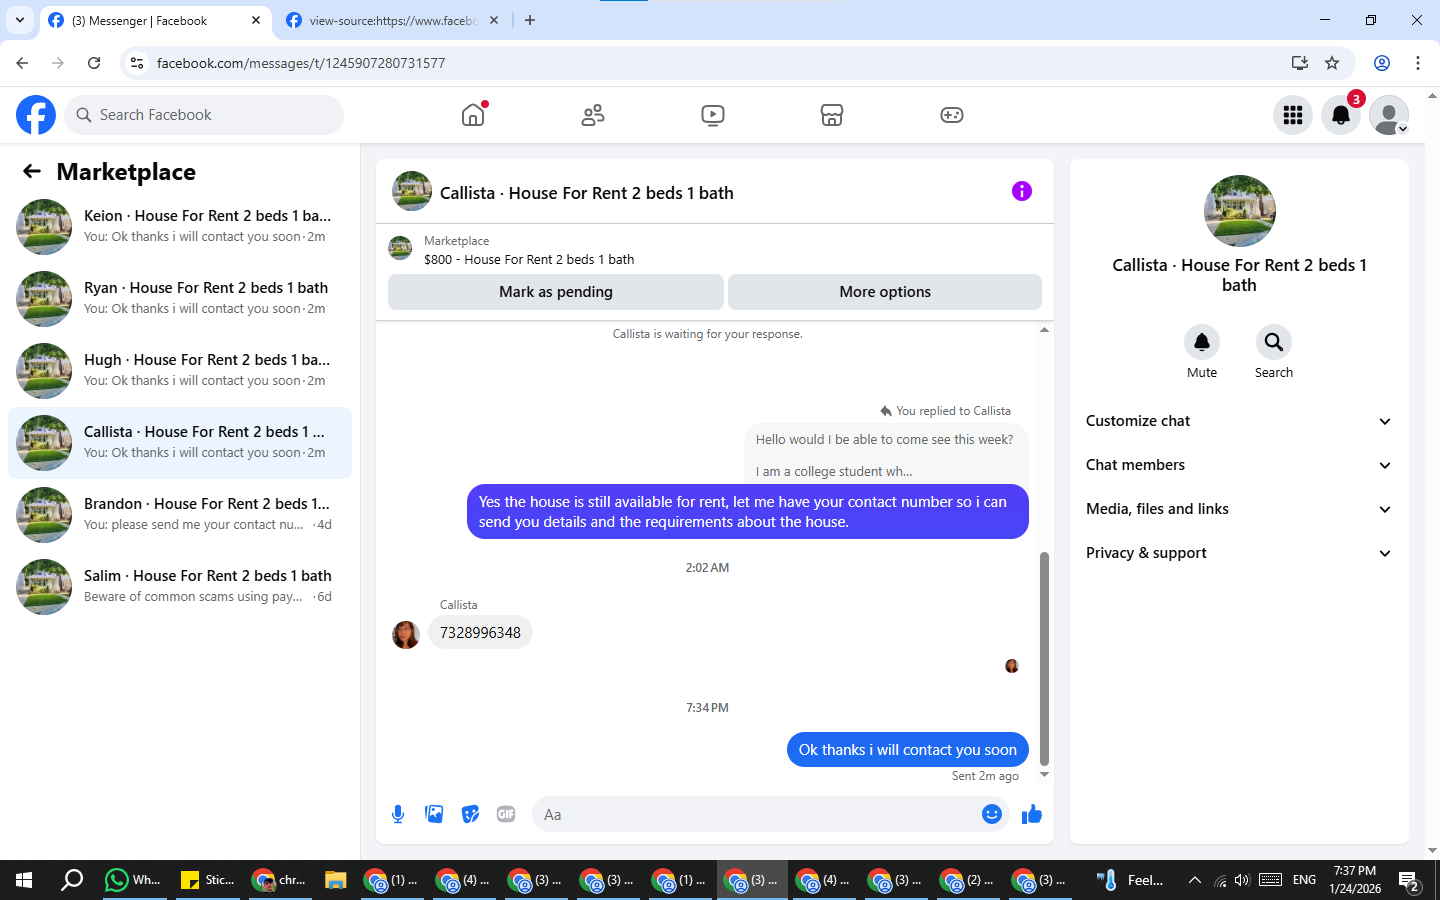Install app icon in address bar
Viewport: 1440px width, 900px height.
[x=1300, y=63]
